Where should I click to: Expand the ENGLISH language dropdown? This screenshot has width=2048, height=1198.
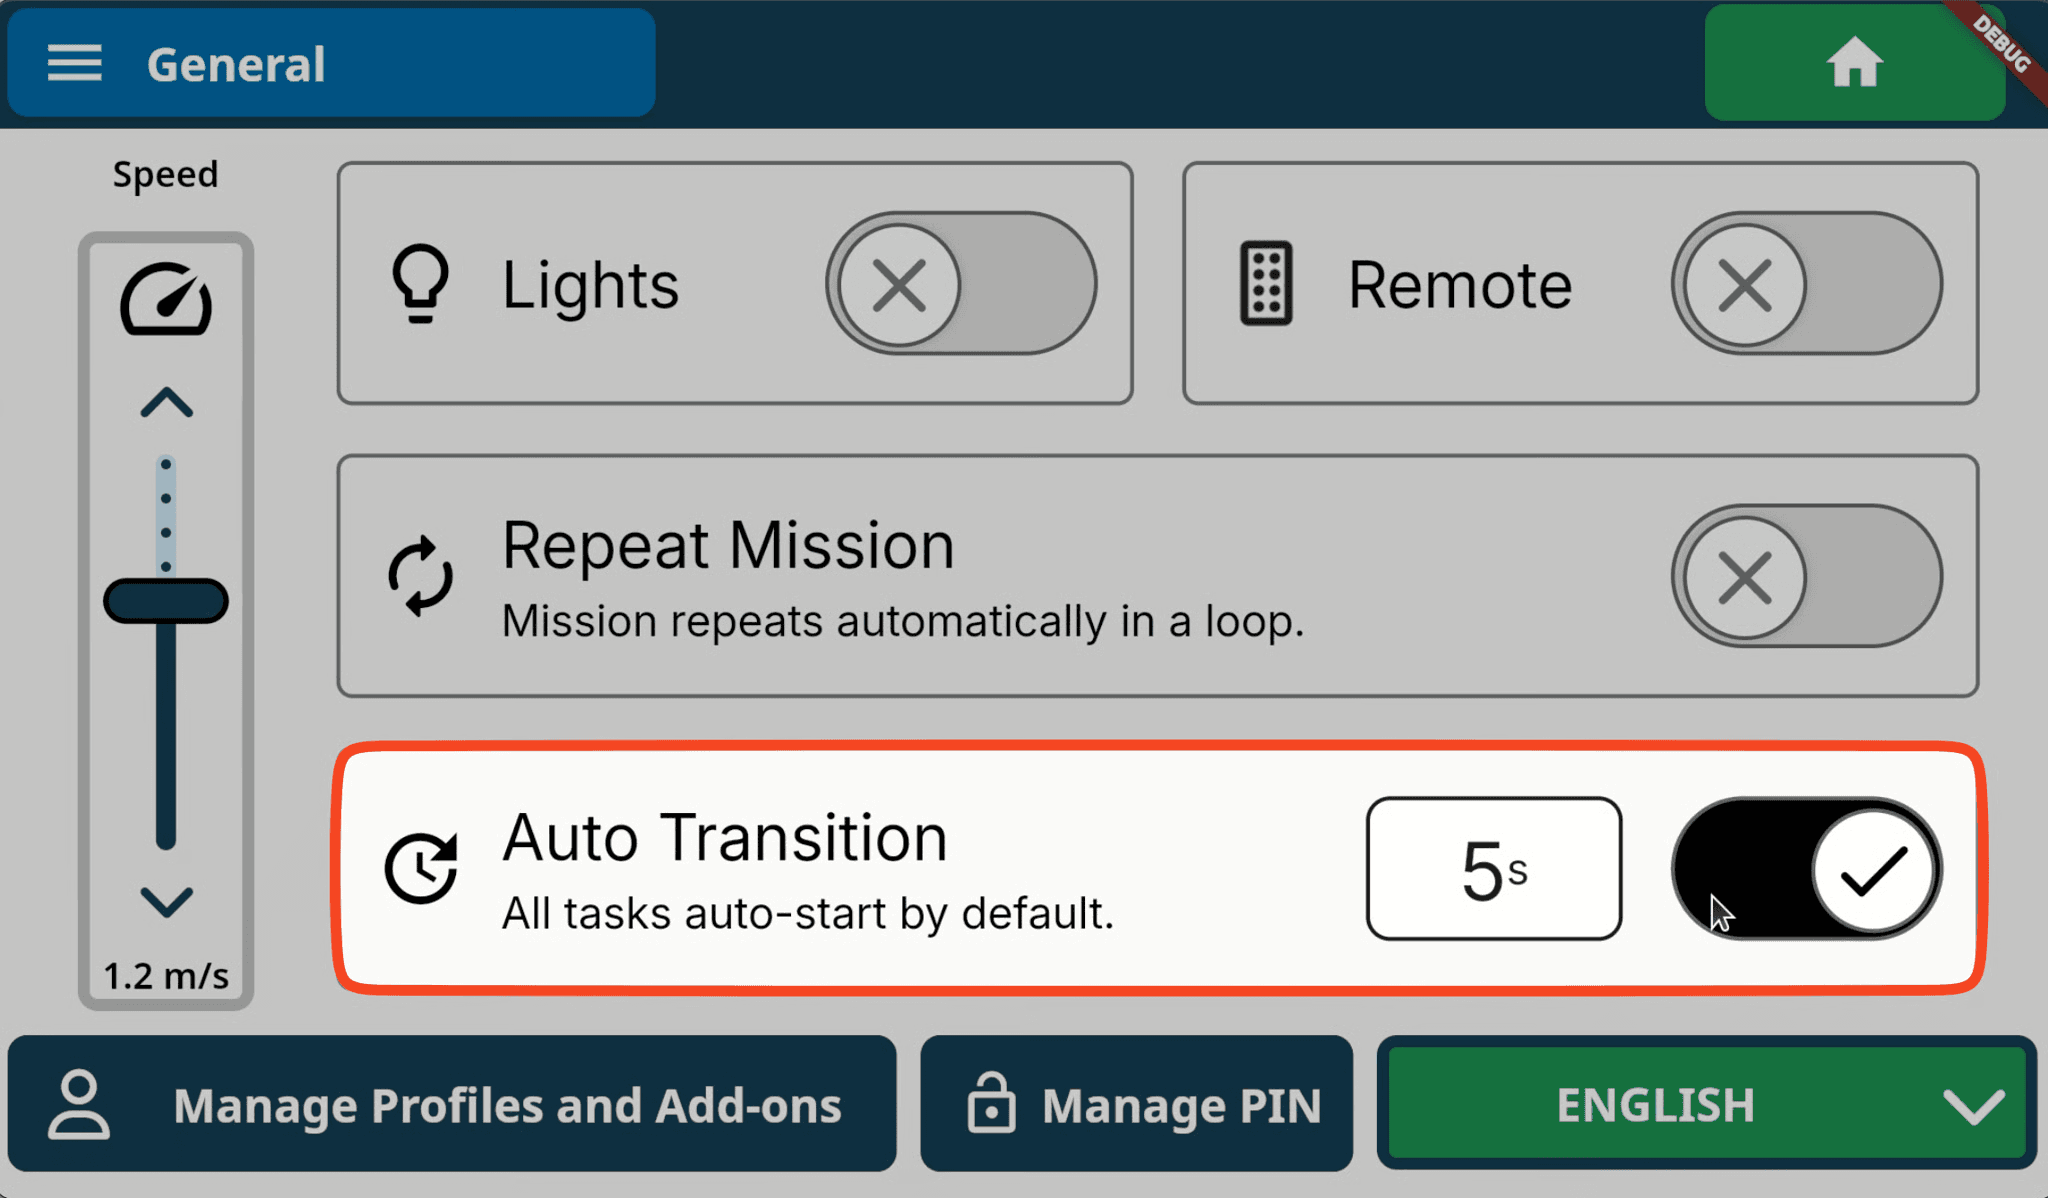tap(1706, 1104)
